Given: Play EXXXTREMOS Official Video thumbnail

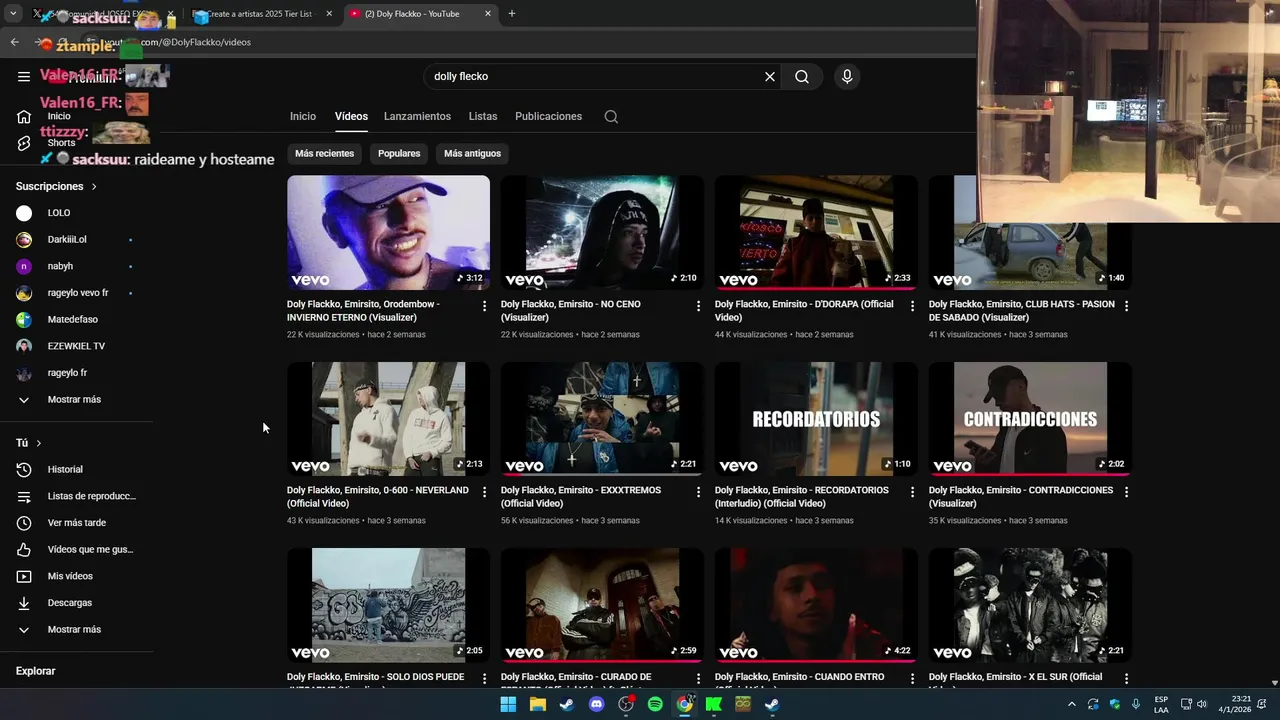Looking at the screenshot, I should [602, 419].
